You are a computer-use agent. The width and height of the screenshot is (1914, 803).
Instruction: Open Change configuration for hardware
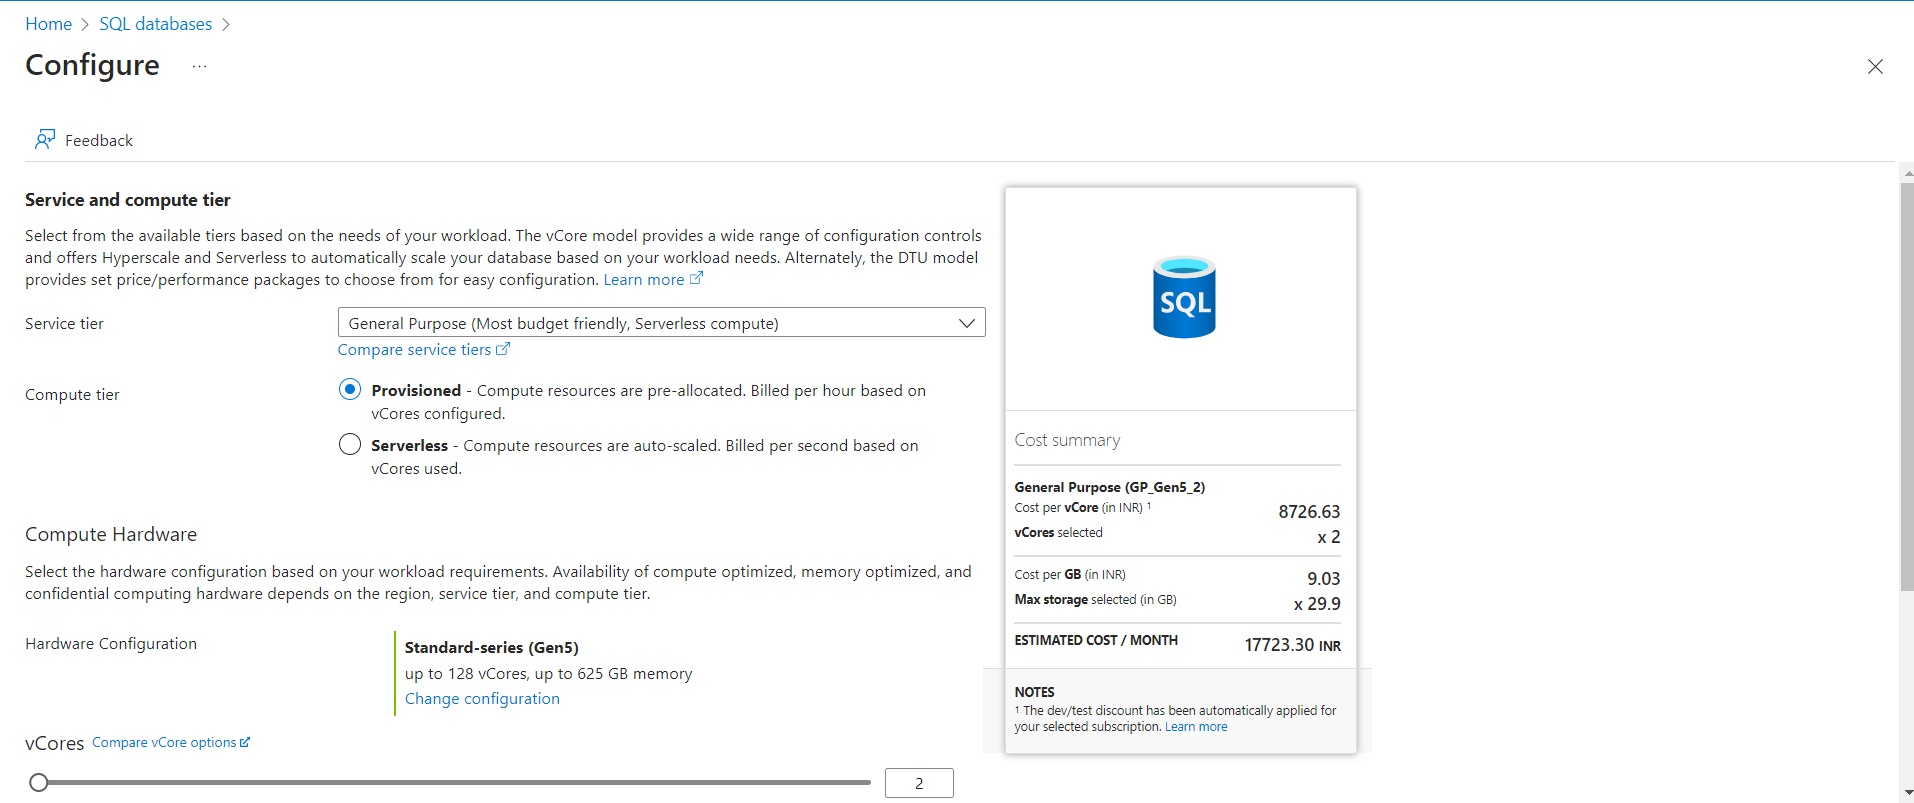pyautogui.click(x=482, y=698)
